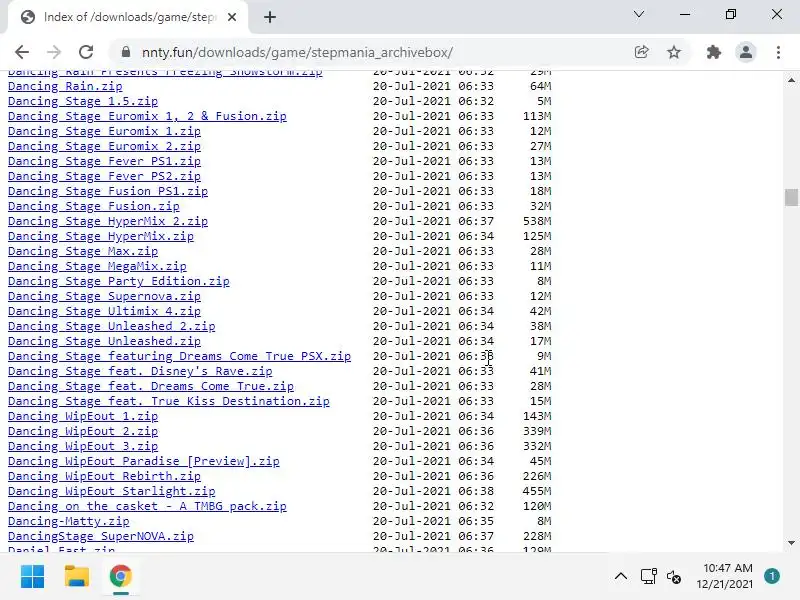Screen dimensions: 800x600
Task: Open the Windows Start menu
Action: (32, 577)
